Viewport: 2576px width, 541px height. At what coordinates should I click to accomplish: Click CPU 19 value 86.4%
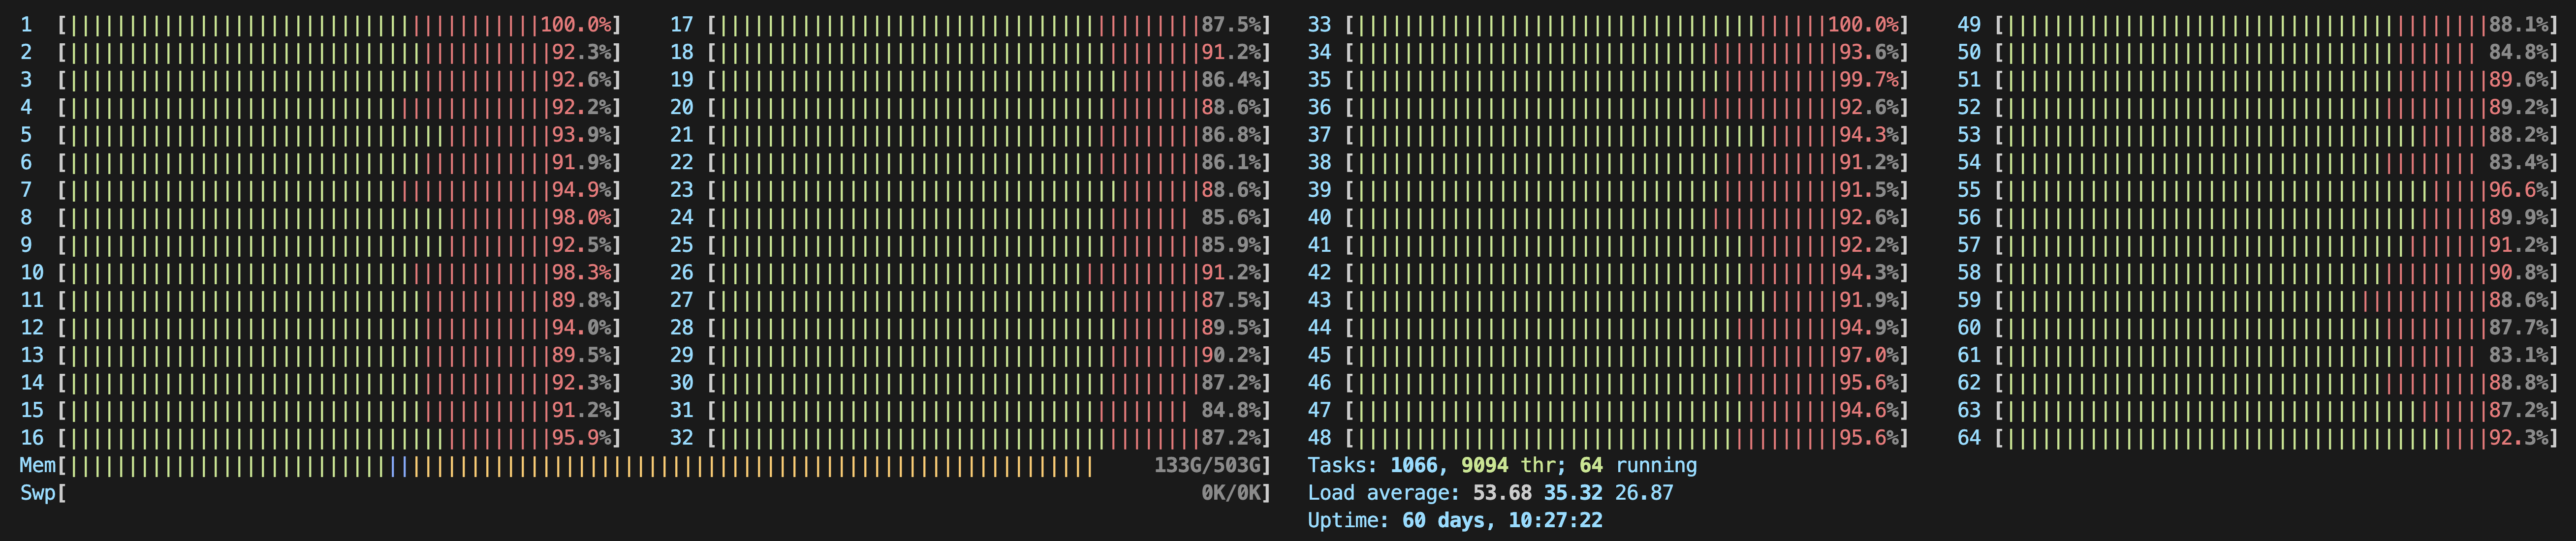pos(1231,79)
